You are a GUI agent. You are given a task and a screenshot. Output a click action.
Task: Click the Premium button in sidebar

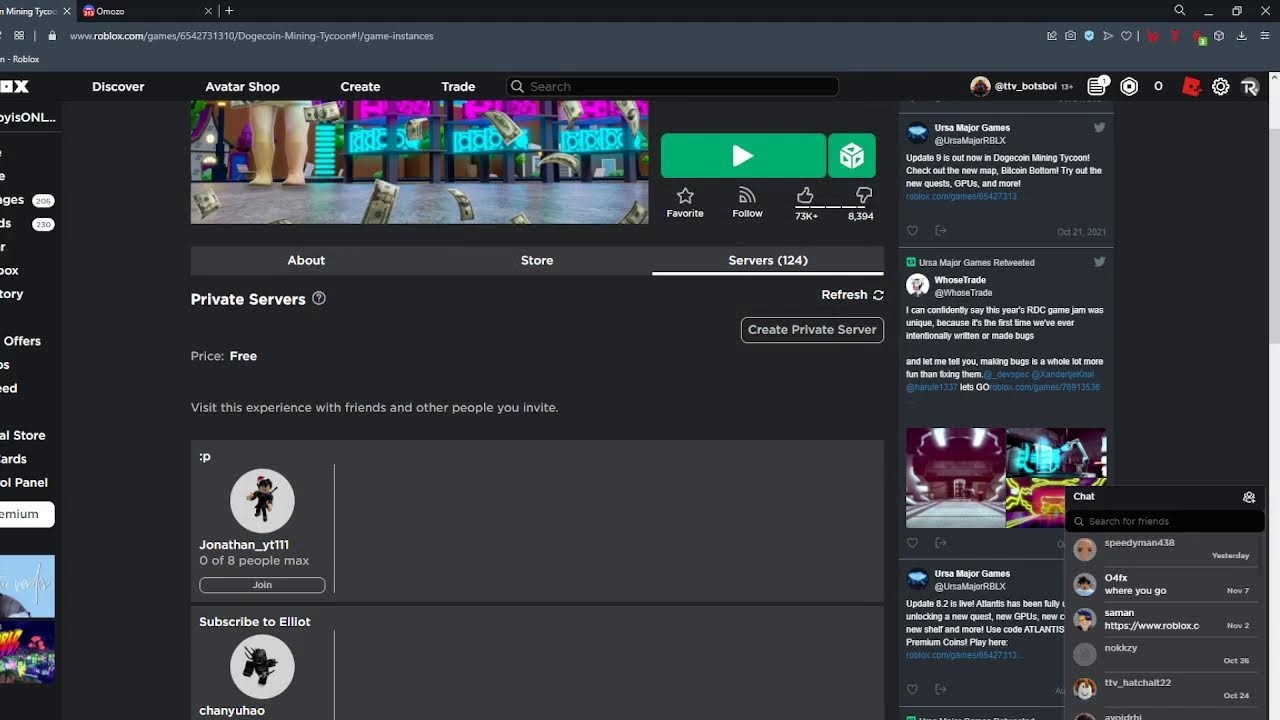point(27,514)
